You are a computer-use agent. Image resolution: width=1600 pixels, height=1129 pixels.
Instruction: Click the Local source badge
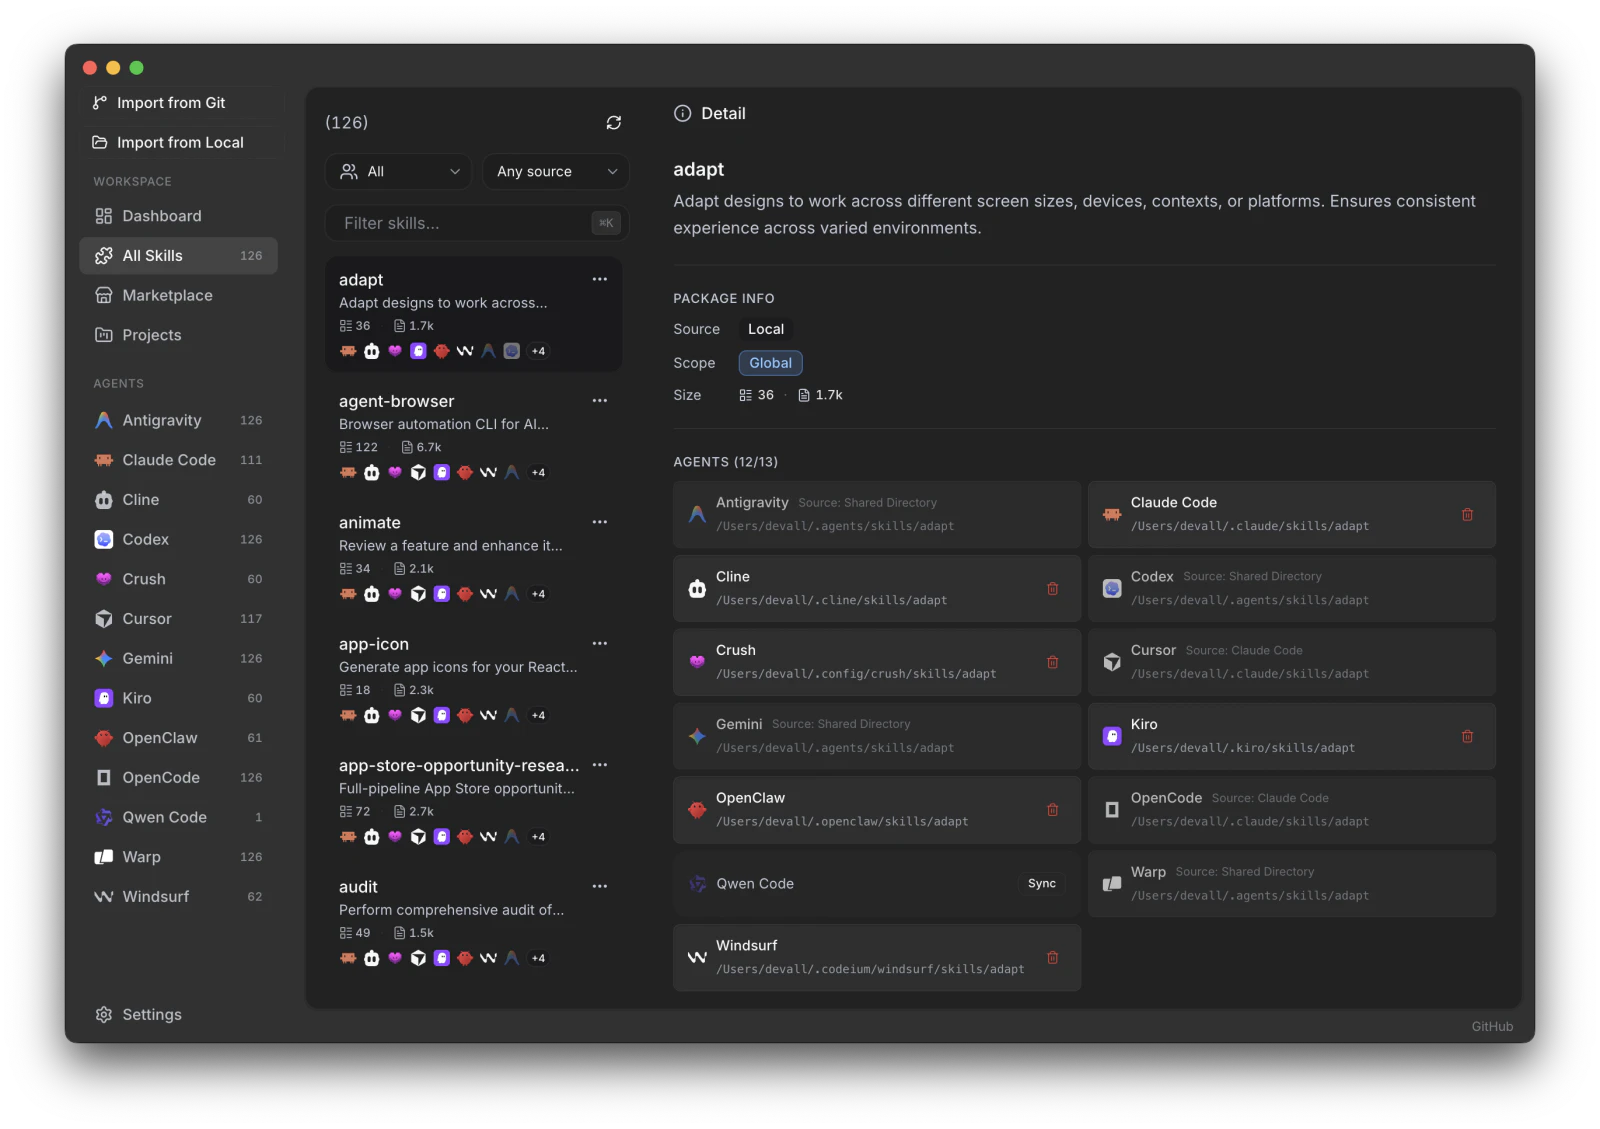(766, 329)
